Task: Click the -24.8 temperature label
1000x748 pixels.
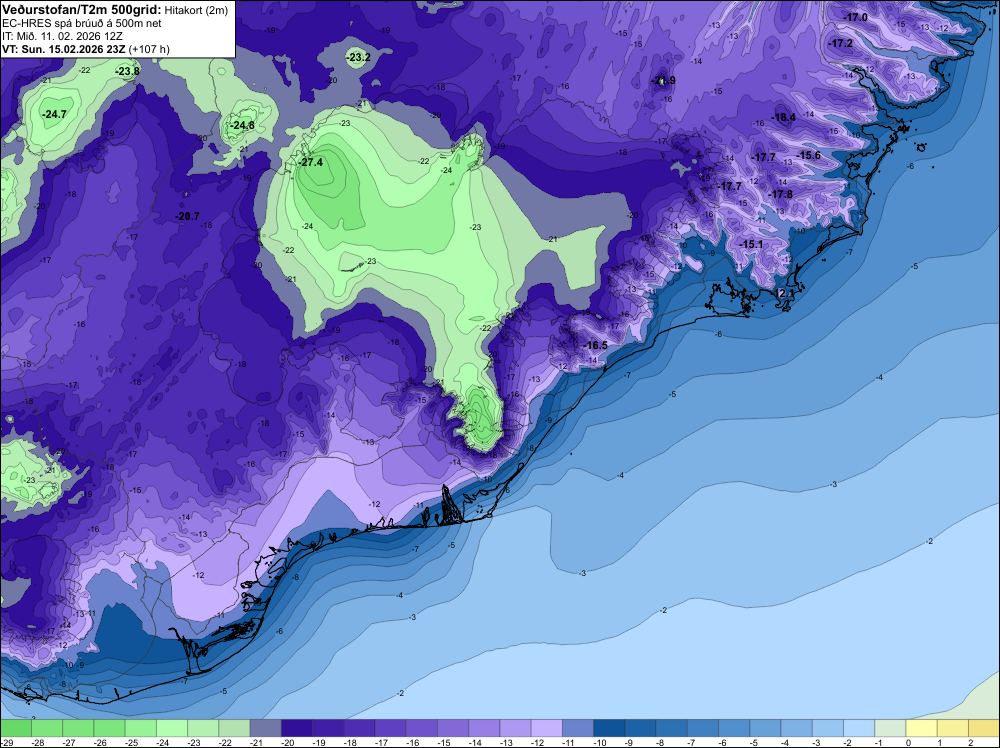Action: pos(243,126)
